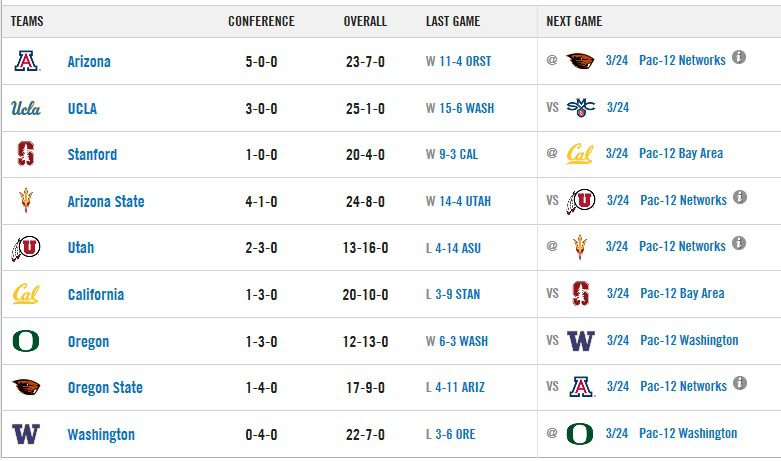Click the Arizona Wildcats logo in Teams column

tap(26, 61)
